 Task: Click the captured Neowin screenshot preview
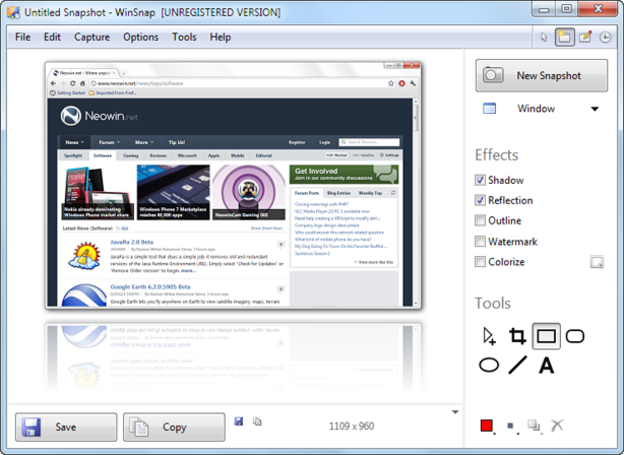point(233,186)
